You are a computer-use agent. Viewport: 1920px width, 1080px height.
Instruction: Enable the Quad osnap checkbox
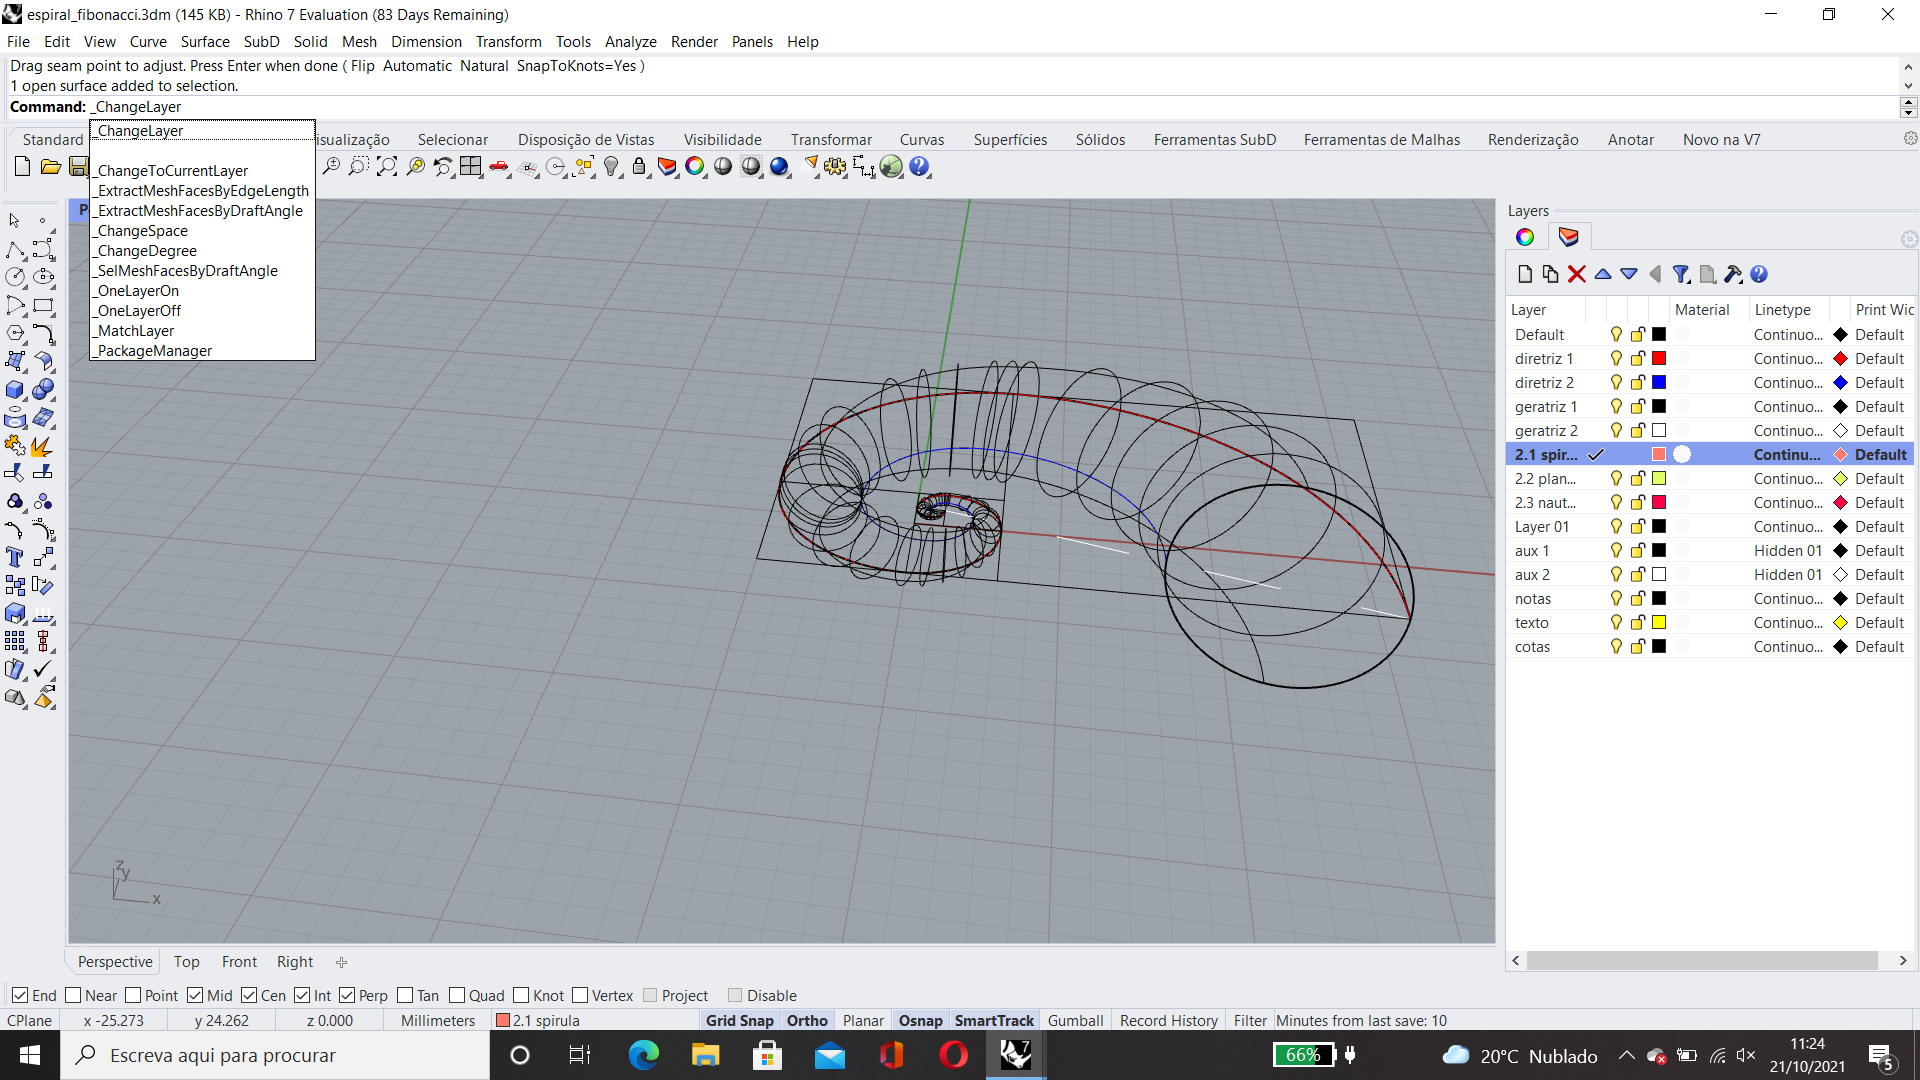457,995
